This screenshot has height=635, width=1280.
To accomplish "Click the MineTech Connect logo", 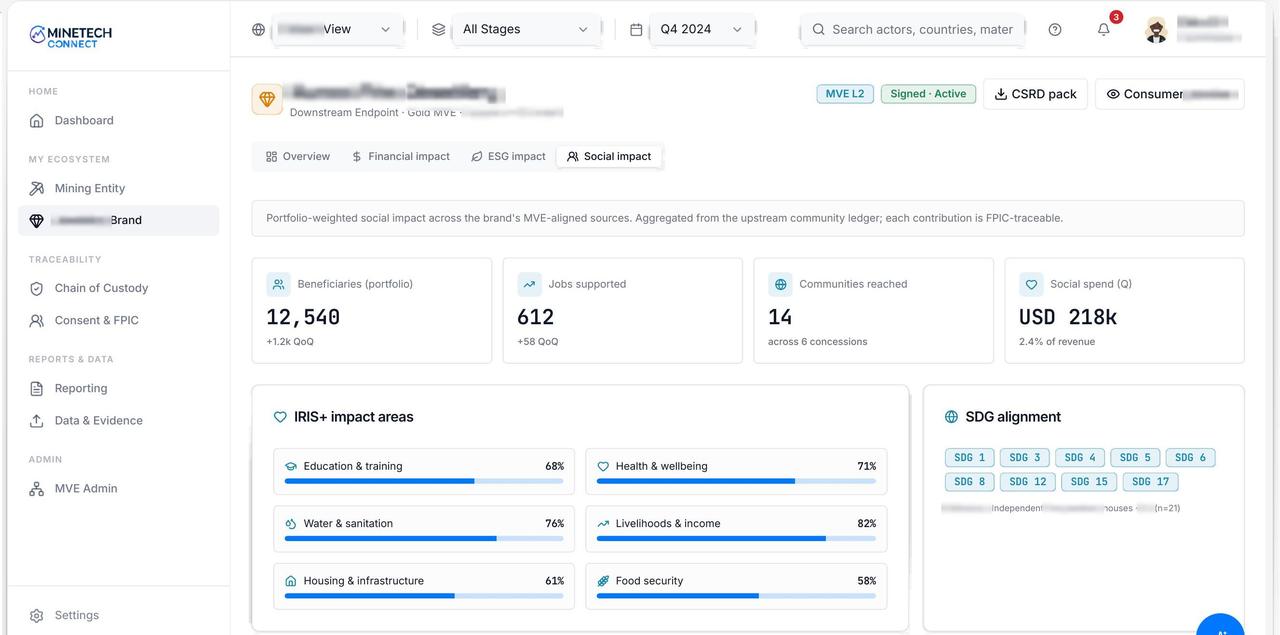I will point(71,37).
